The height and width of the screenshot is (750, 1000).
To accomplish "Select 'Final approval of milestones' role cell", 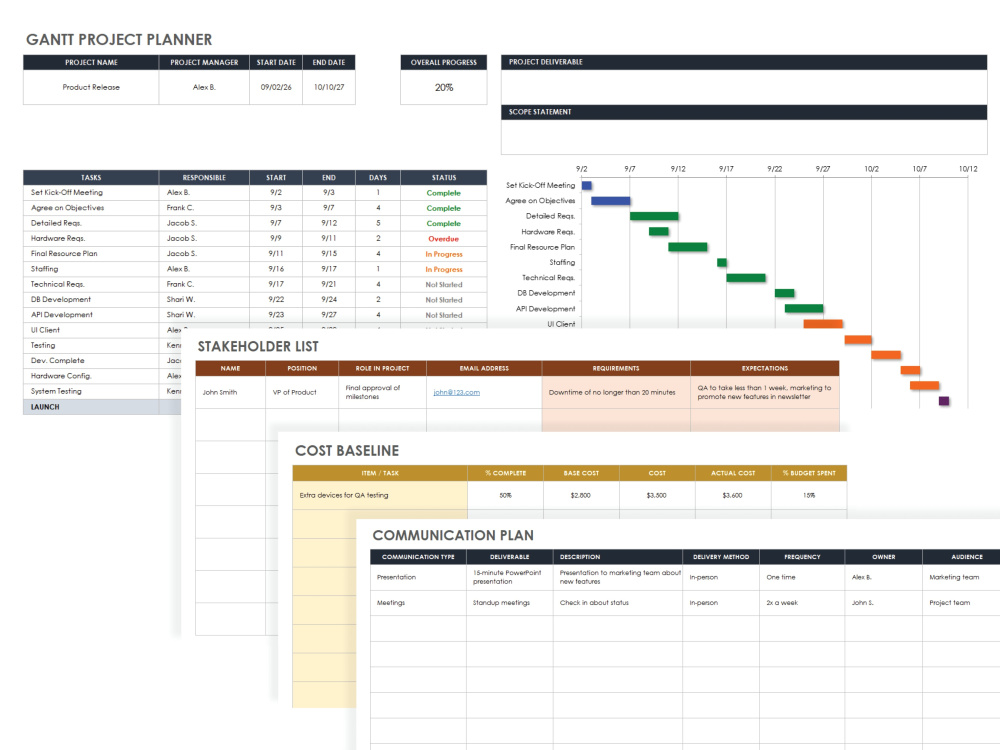I will tap(383, 392).
